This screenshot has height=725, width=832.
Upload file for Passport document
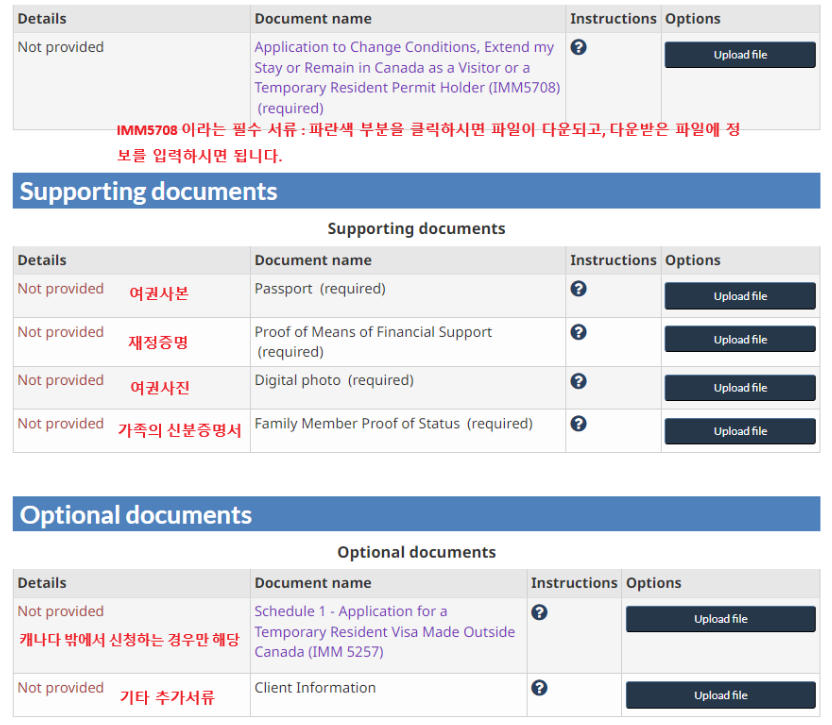click(740, 296)
